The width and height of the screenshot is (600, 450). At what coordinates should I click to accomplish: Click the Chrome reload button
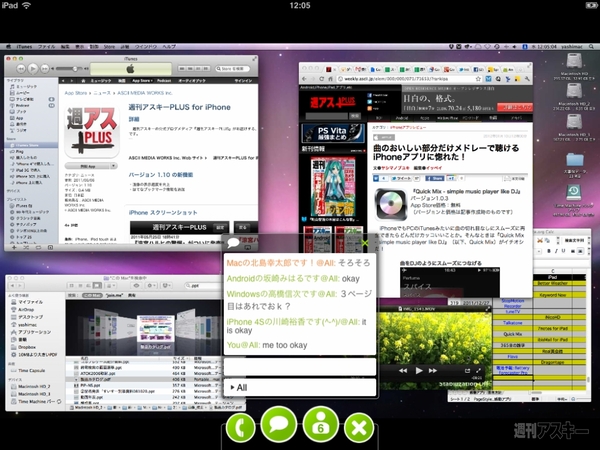click(x=322, y=79)
